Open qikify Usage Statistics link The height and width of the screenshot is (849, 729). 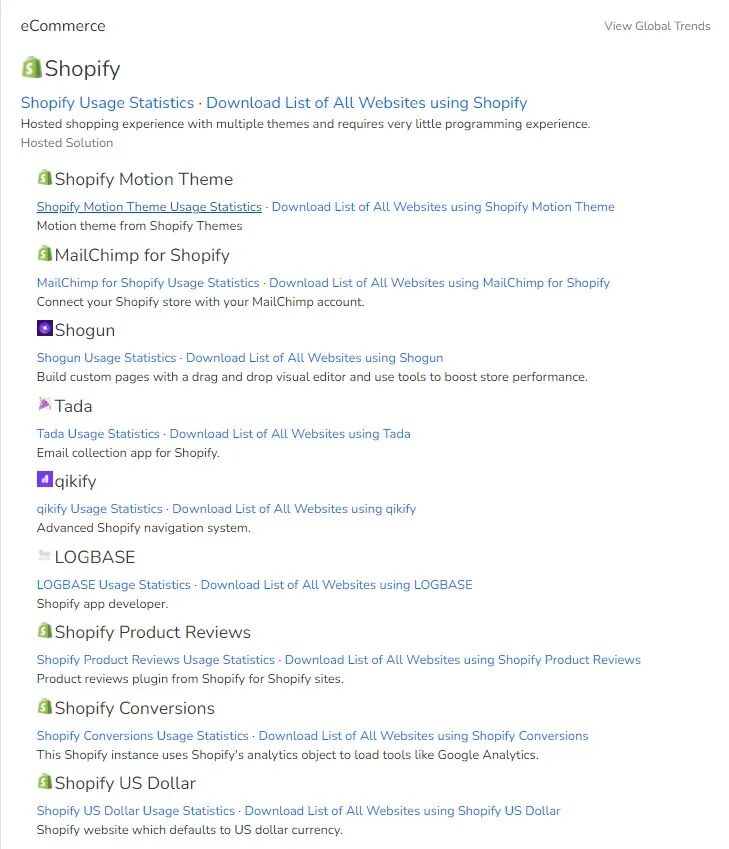point(100,509)
